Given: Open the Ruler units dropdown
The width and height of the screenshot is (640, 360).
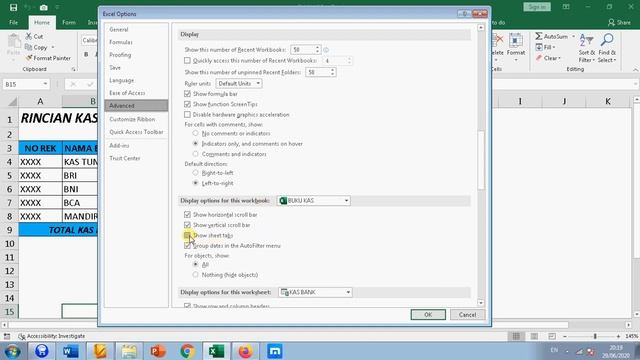Looking at the screenshot, I should (239, 83).
